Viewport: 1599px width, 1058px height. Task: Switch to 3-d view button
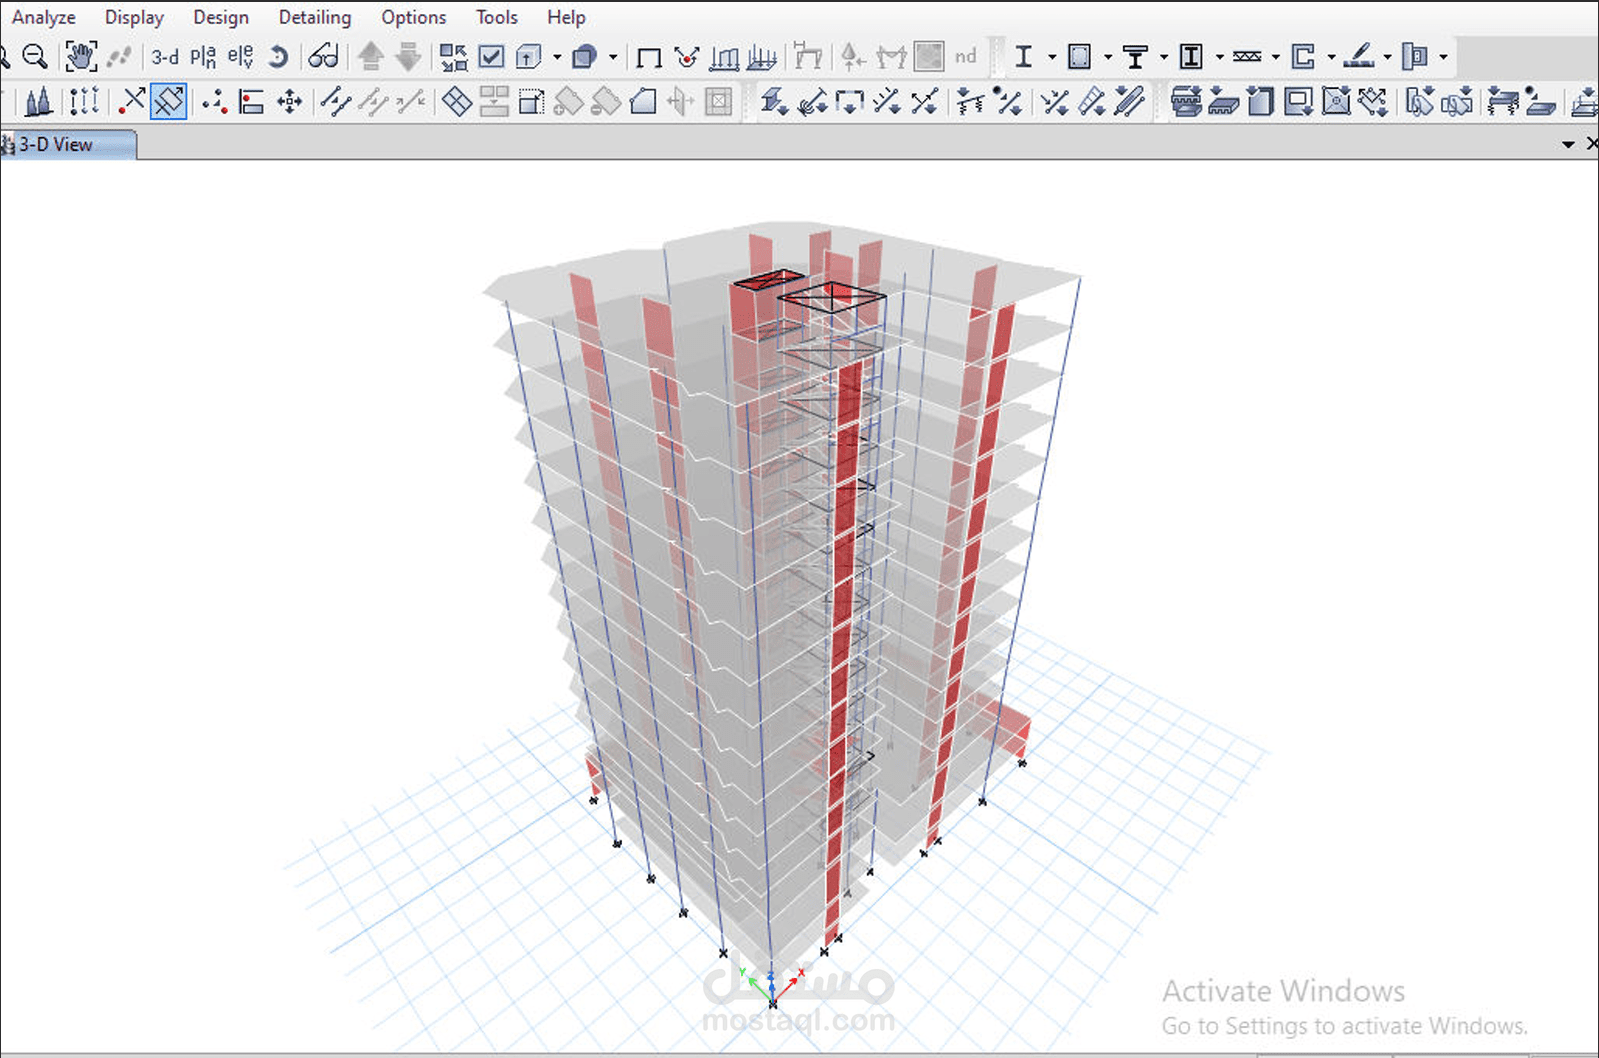pyautogui.click(x=165, y=57)
